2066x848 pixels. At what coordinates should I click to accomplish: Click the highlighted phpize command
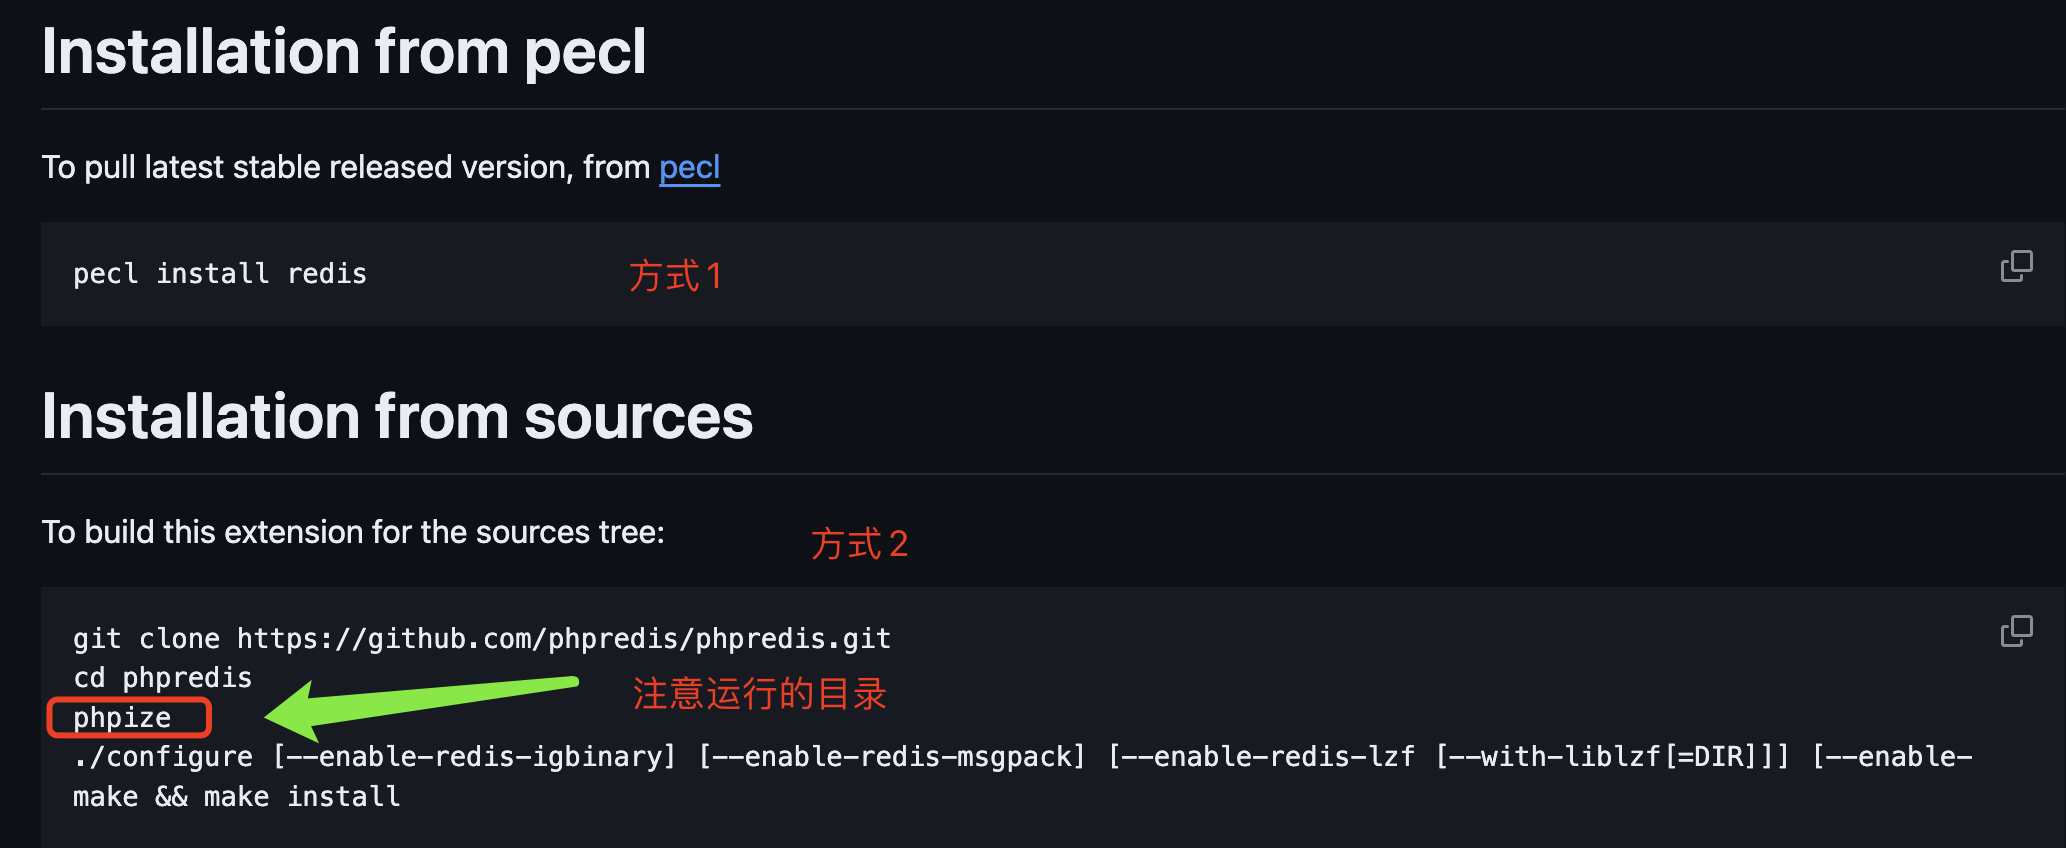coord(122,718)
